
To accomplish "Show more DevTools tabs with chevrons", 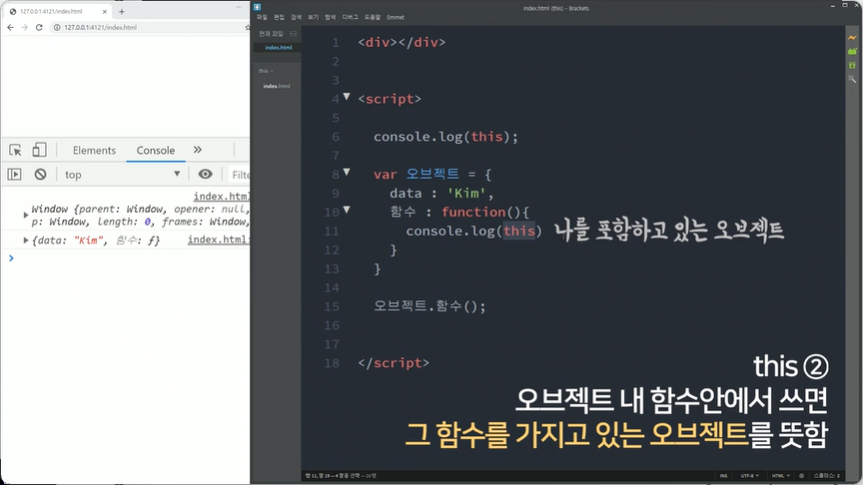I will point(198,150).
